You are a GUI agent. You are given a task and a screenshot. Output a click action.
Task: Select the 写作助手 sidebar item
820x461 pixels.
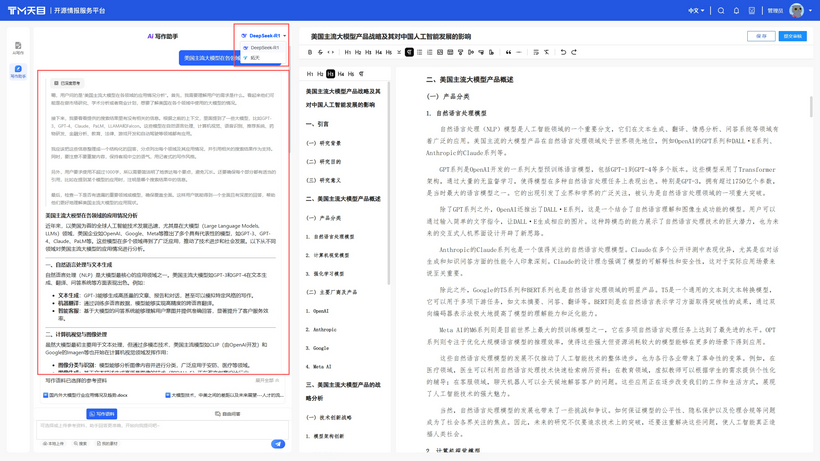click(18, 72)
